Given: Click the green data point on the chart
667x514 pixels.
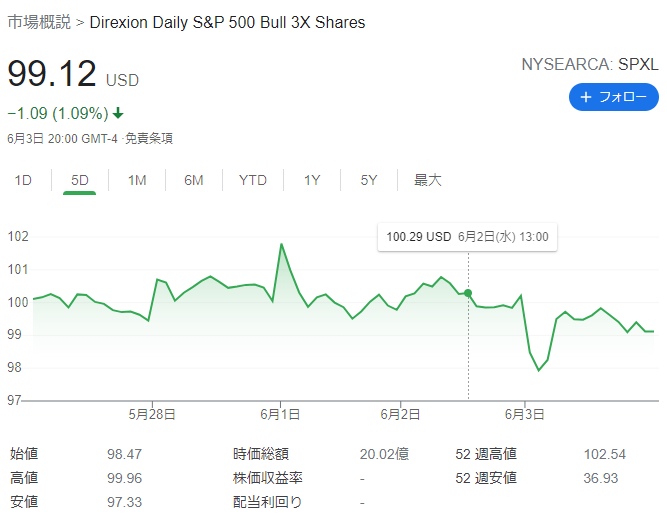Looking at the screenshot, I should tap(468, 293).
